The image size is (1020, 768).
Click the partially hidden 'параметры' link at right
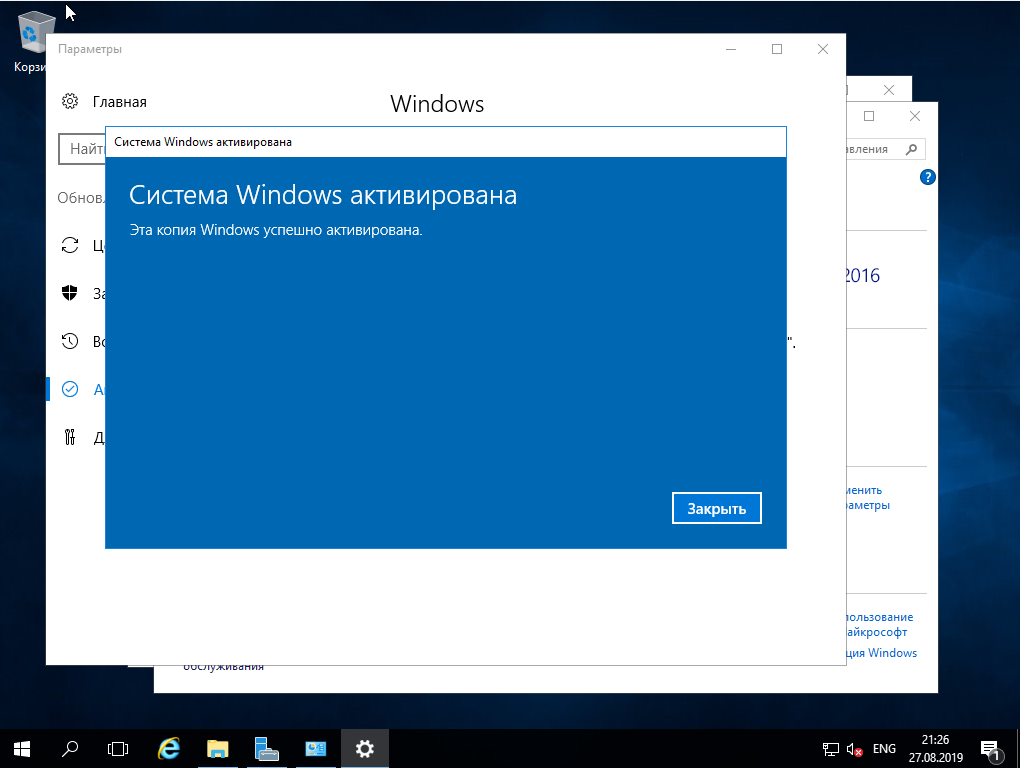(866, 505)
